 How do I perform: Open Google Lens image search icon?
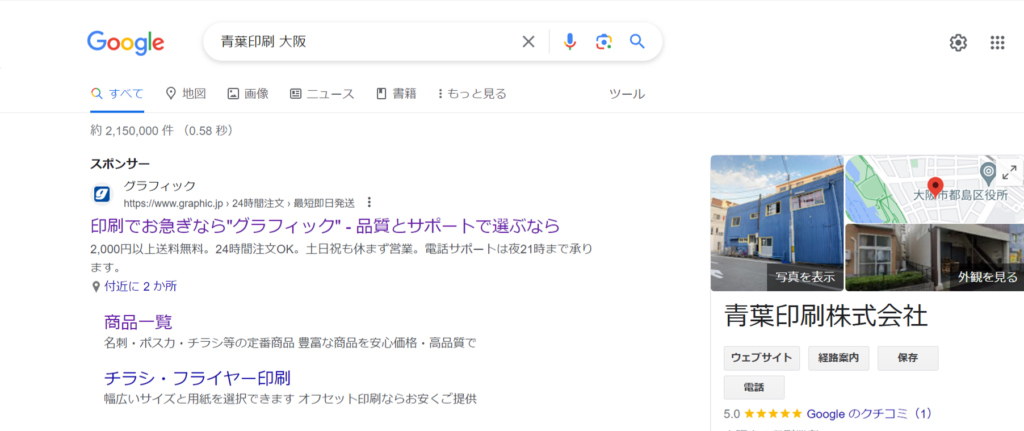pyautogui.click(x=604, y=42)
